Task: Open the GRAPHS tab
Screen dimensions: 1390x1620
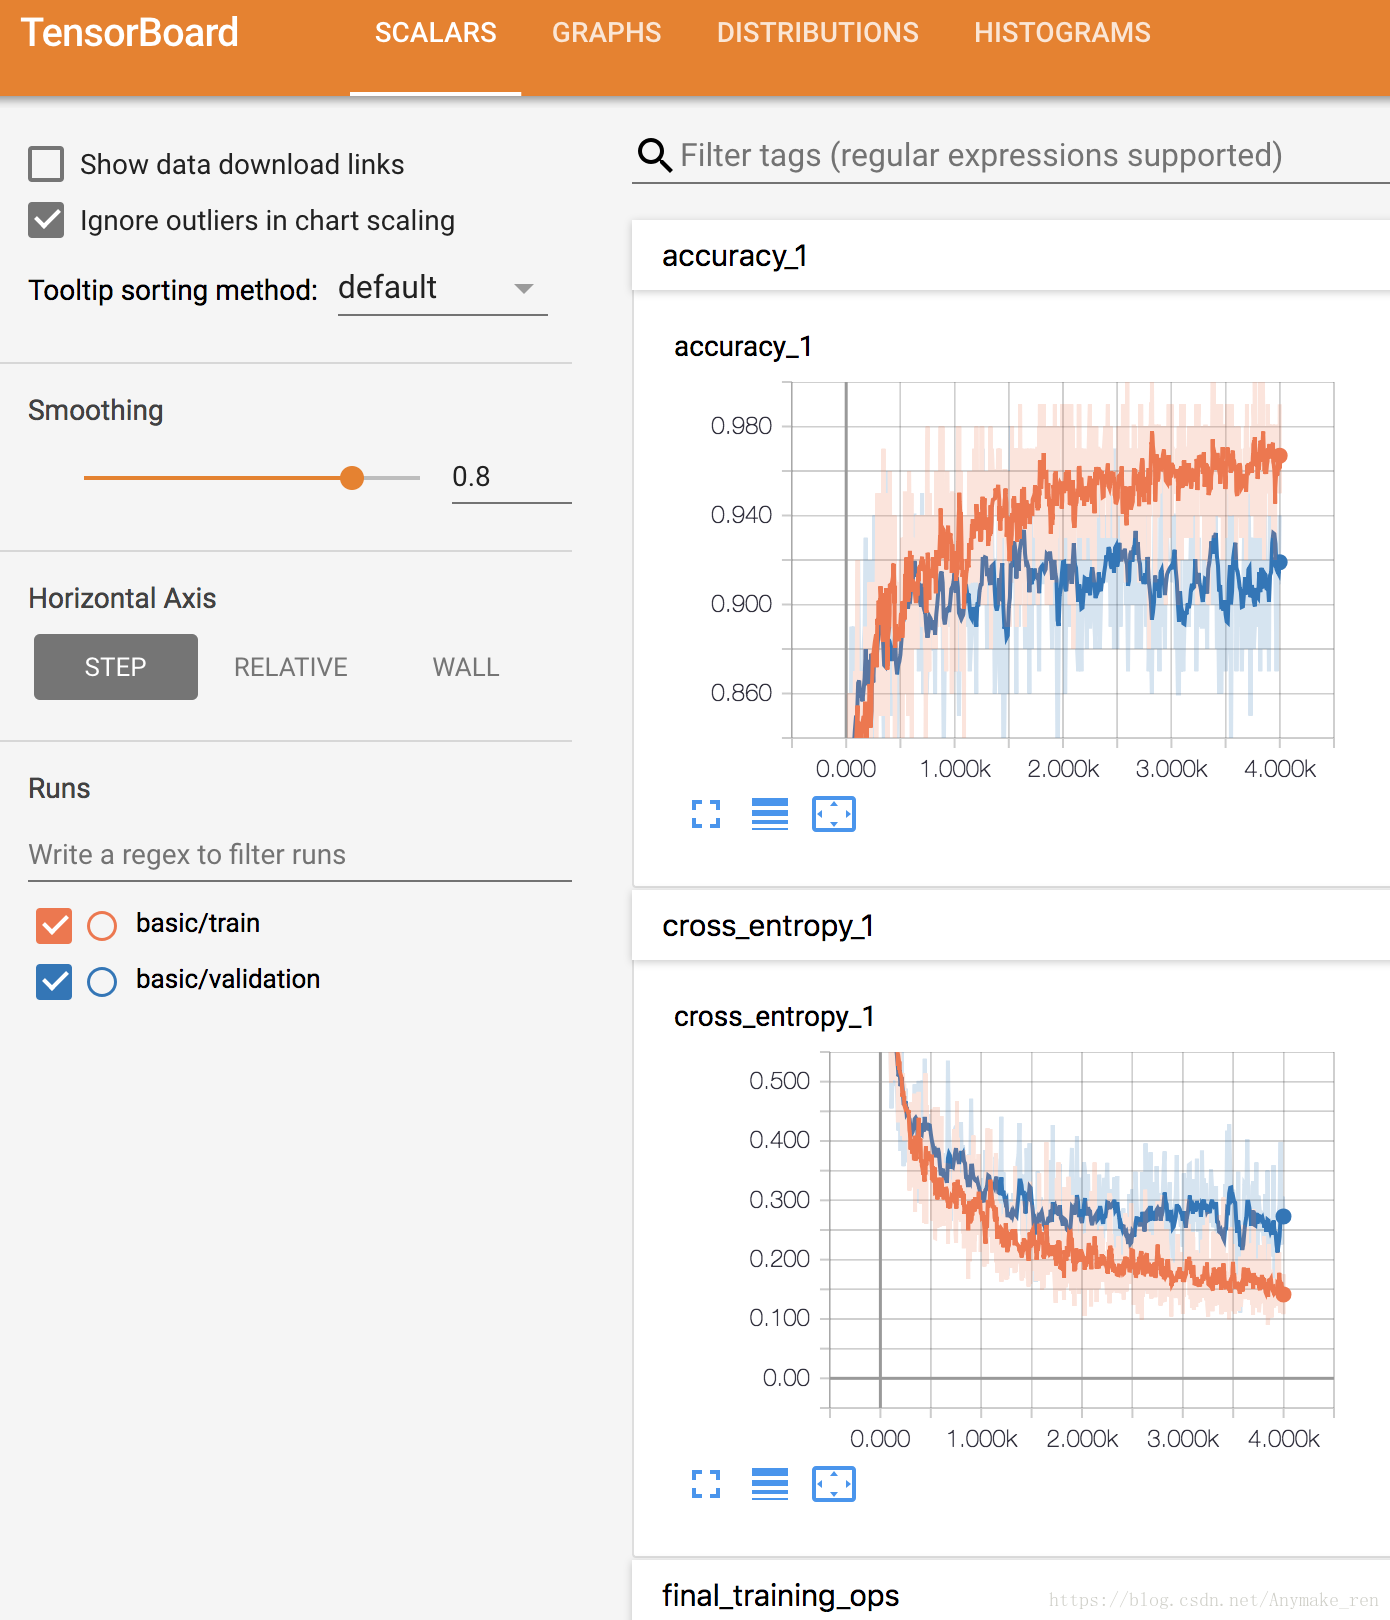Action: (x=606, y=33)
